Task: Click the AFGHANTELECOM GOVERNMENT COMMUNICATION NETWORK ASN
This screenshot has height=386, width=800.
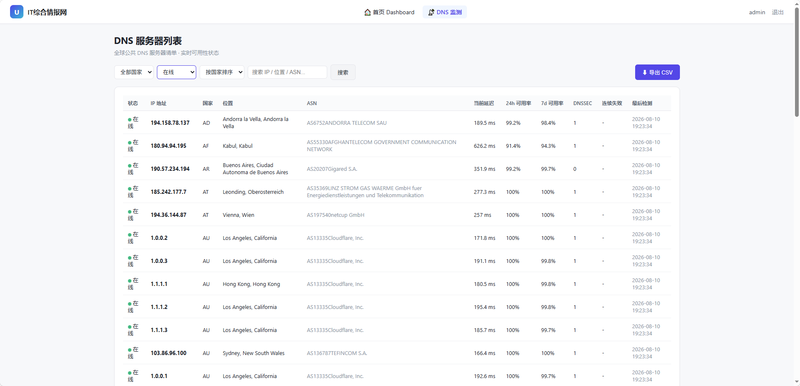Action: click(x=382, y=146)
